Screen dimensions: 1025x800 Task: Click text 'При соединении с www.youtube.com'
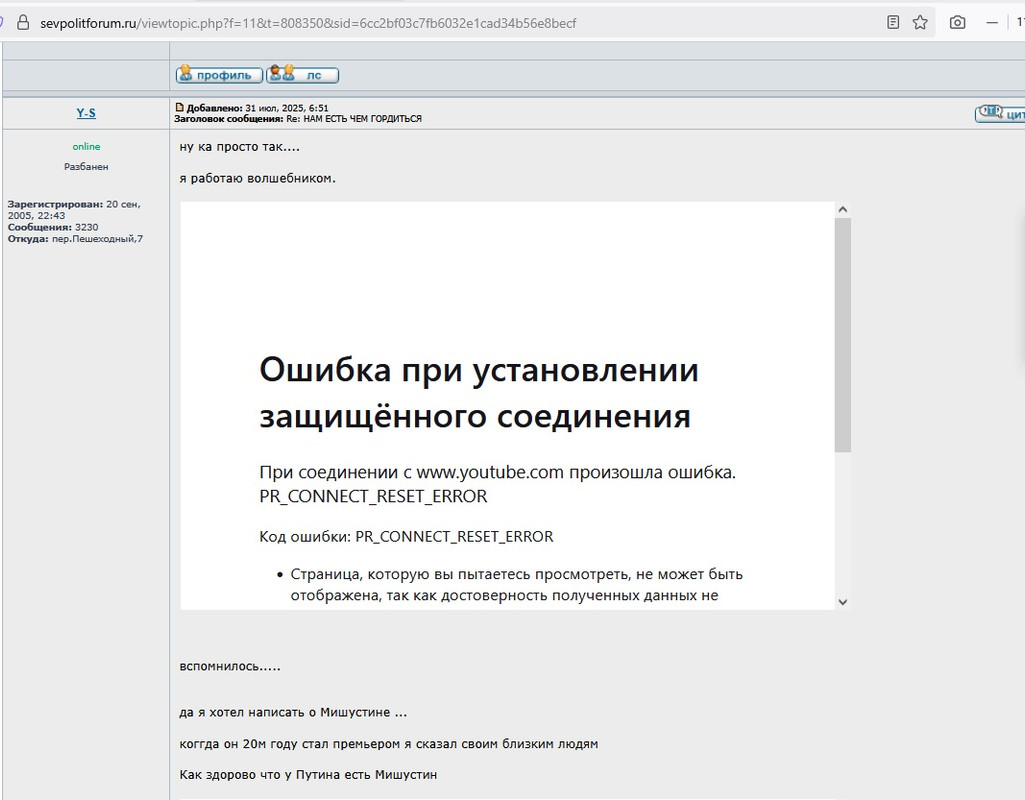[x=411, y=473]
